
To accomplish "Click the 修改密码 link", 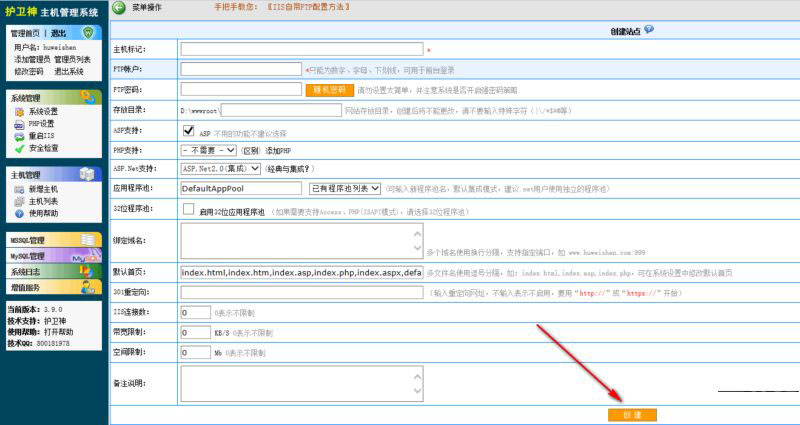I will click(29, 72).
